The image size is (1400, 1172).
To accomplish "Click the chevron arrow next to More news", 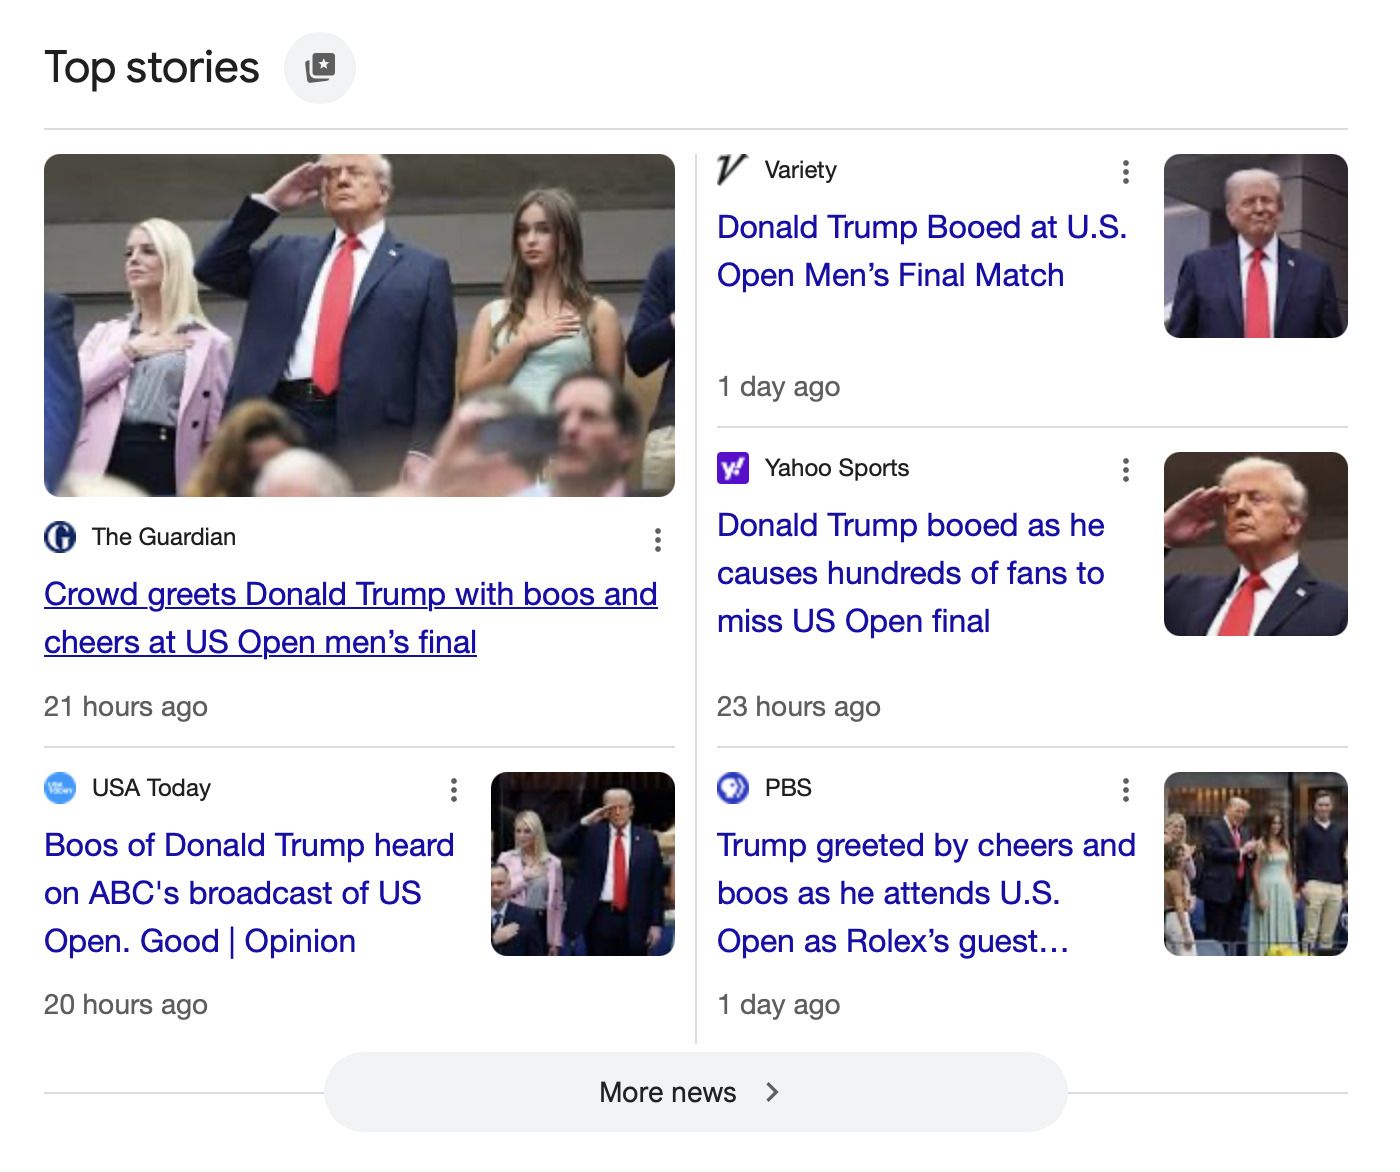I will pyautogui.click(x=772, y=1092).
